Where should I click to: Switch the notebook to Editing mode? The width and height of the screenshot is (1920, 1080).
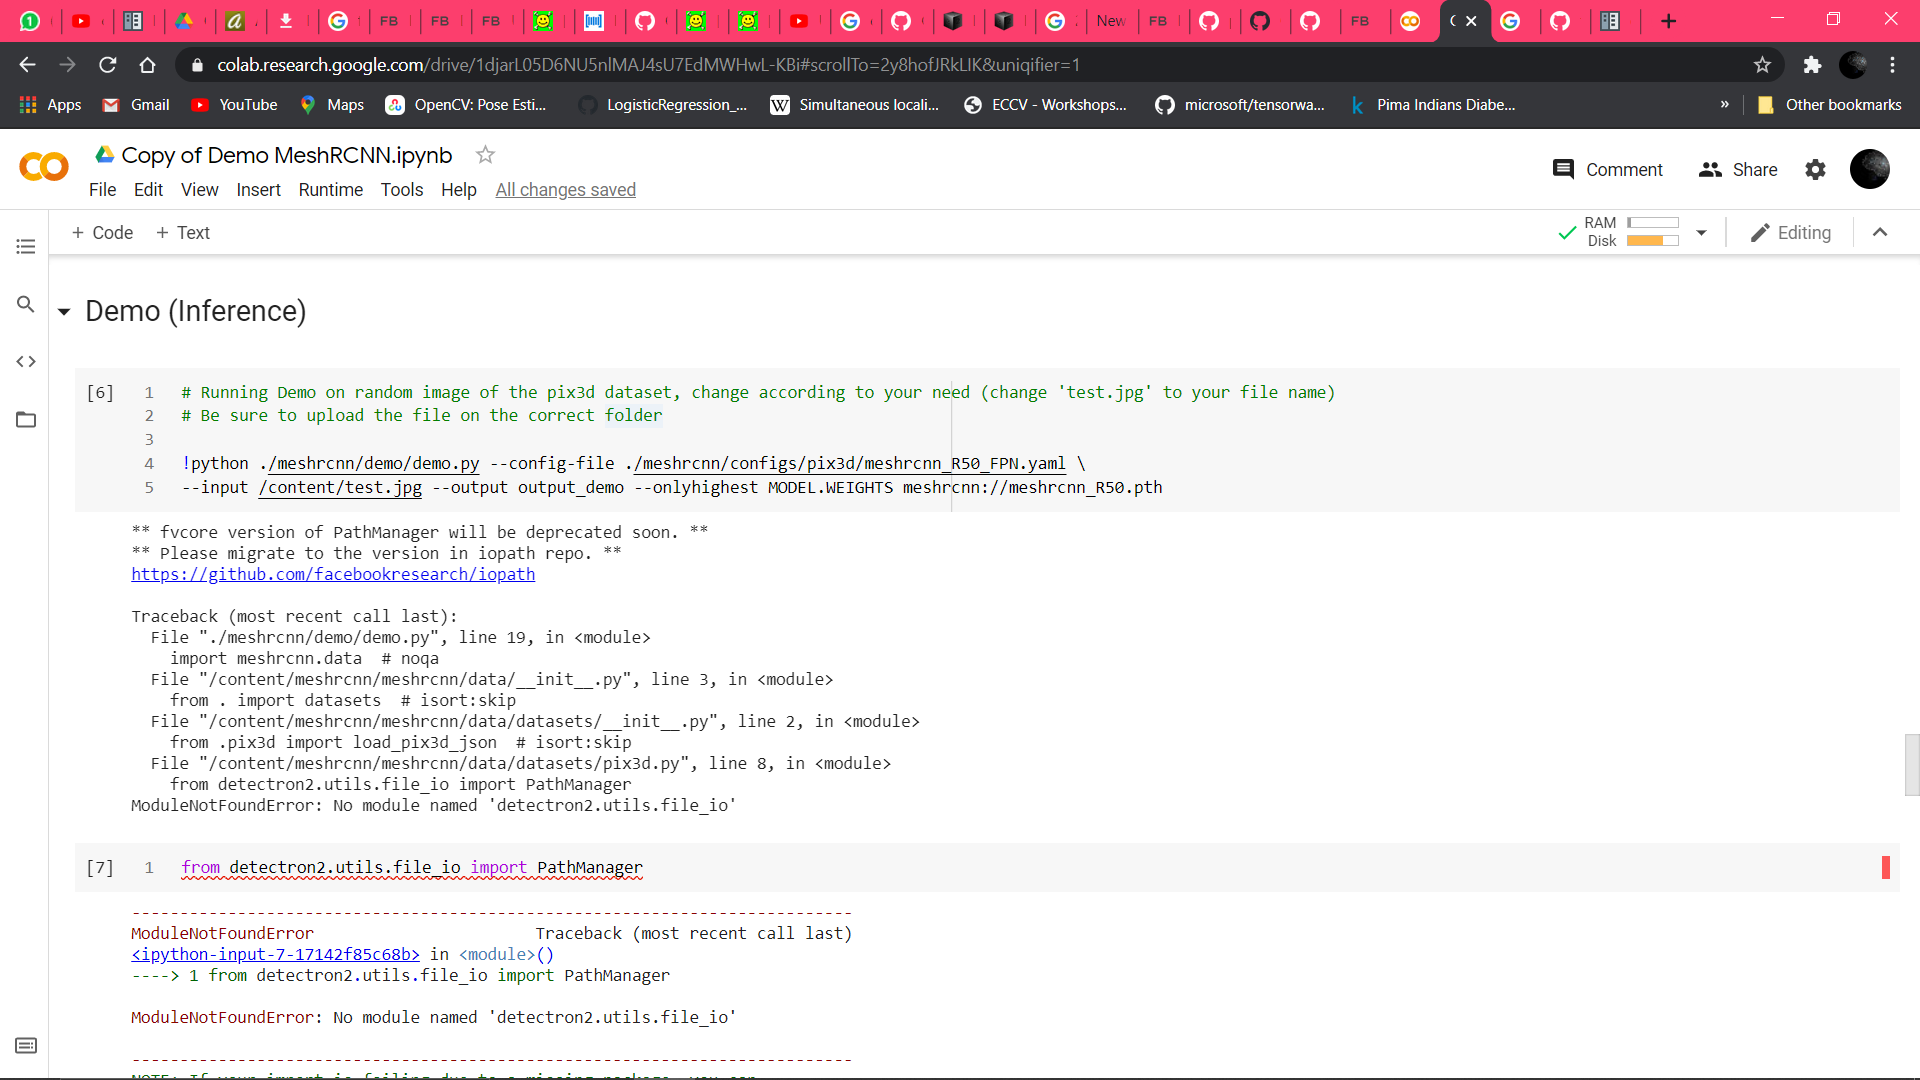click(1791, 232)
